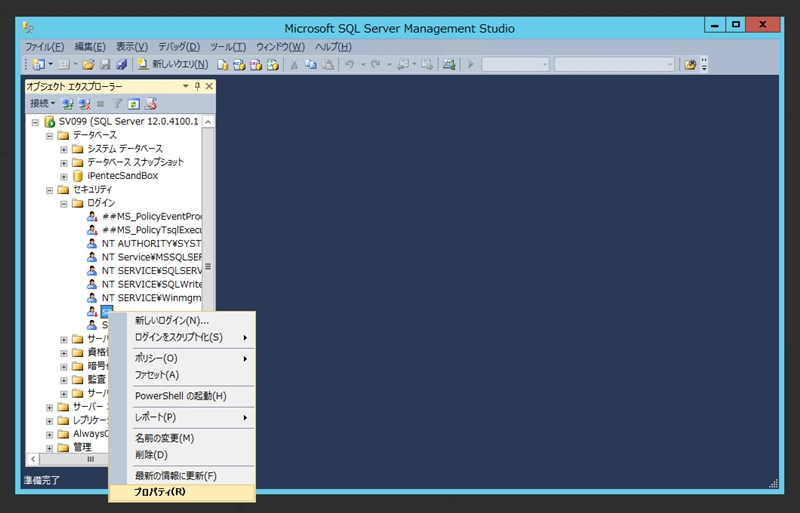Click the Copy toolbar icon
The height and width of the screenshot is (513, 800).
pos(311,64)
